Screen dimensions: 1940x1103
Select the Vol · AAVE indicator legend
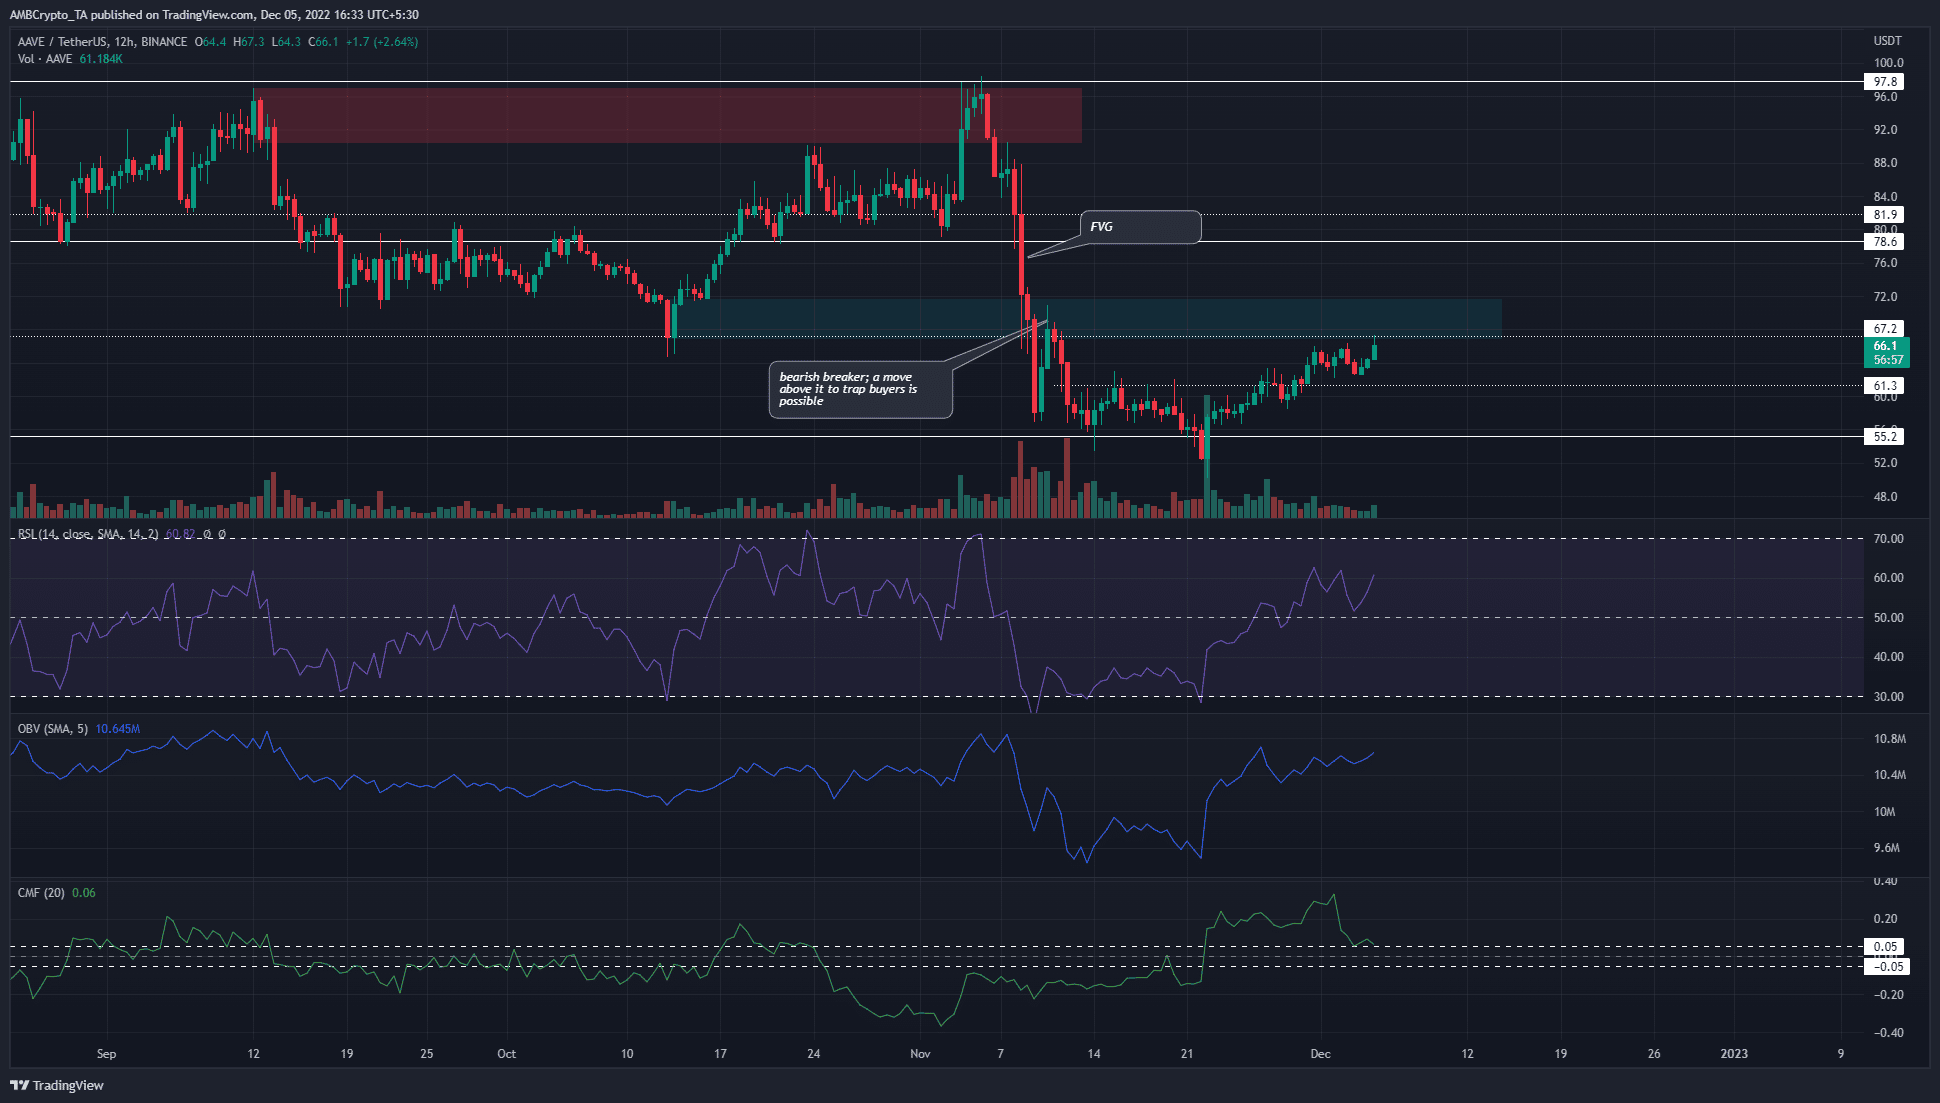(x=45, y=59)
